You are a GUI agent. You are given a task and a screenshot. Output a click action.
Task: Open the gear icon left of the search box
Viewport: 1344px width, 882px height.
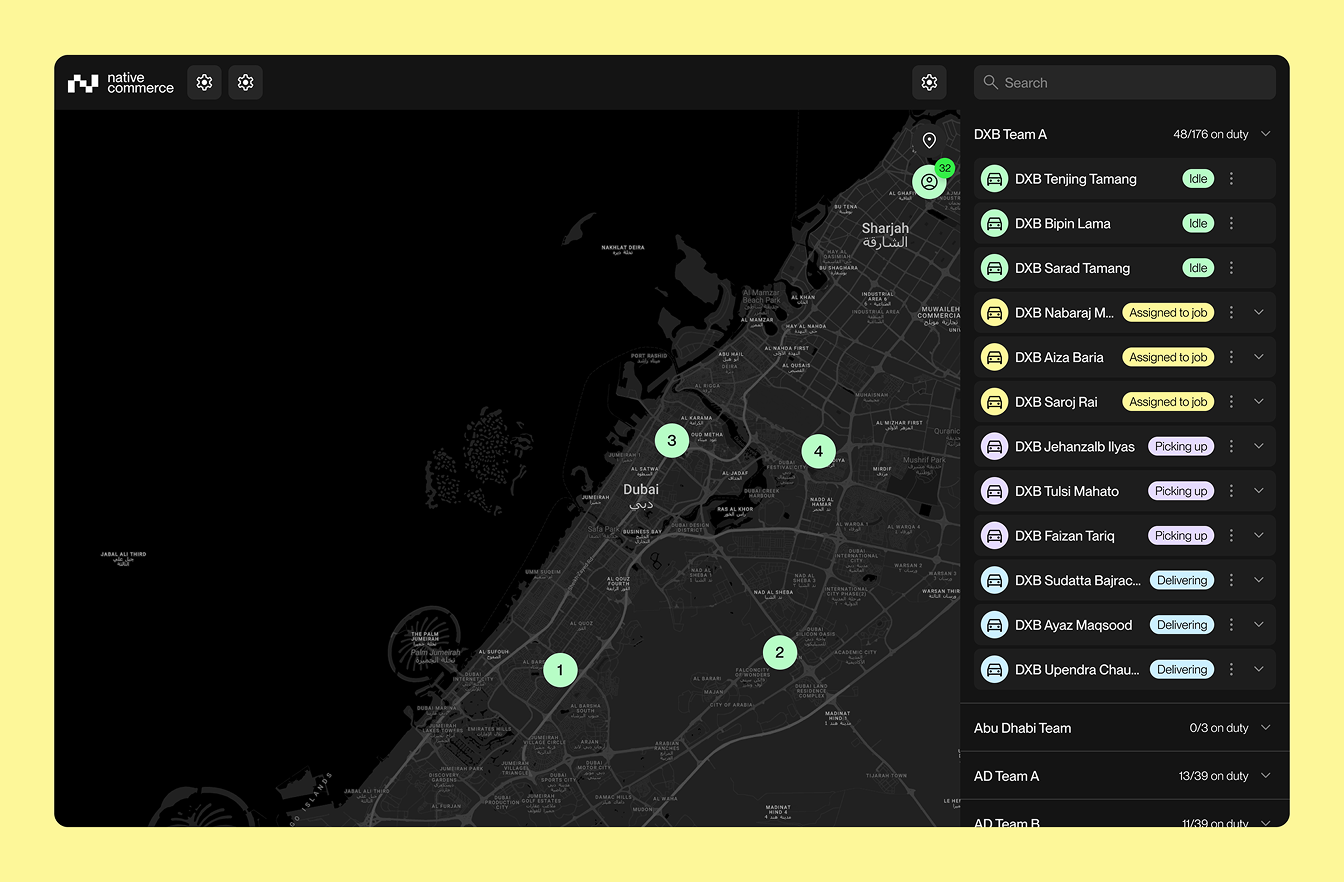tap(929, 83)
